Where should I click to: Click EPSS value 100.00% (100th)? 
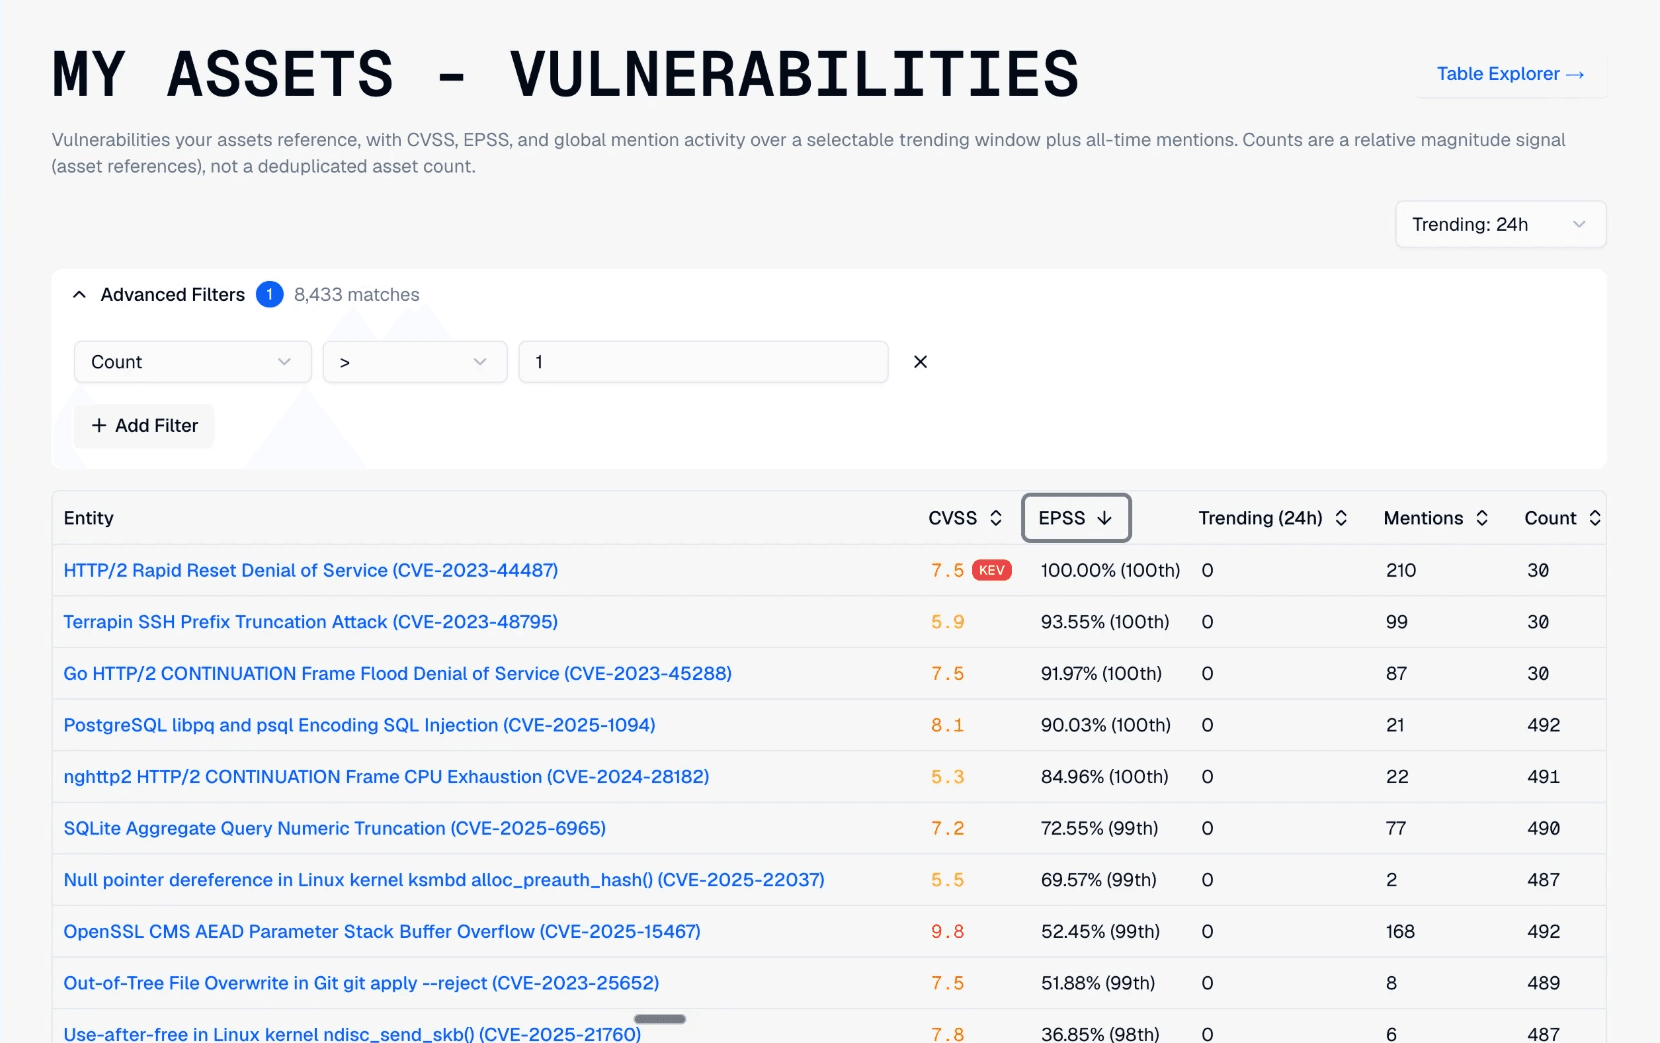[x=1110, y=570]
